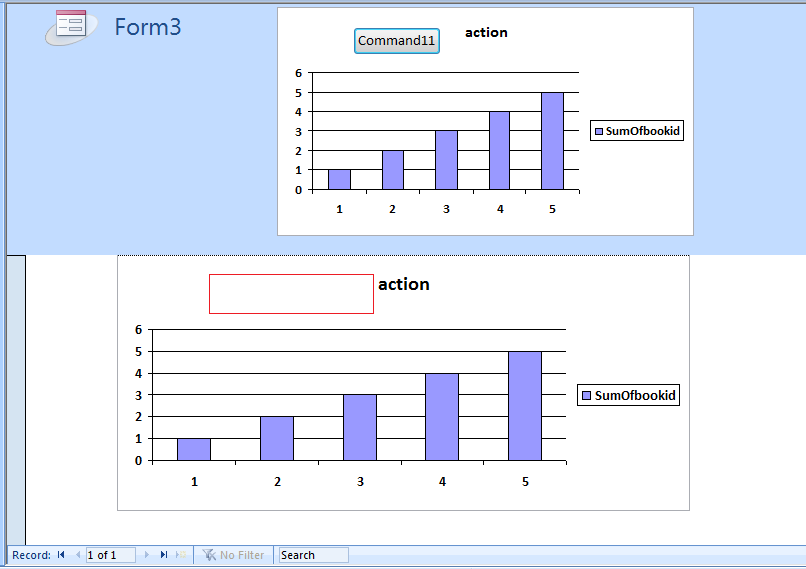Viewport: 806px width, 569px height.
Task: Toggle the No Filter indicator
Action: click(234, 555)
